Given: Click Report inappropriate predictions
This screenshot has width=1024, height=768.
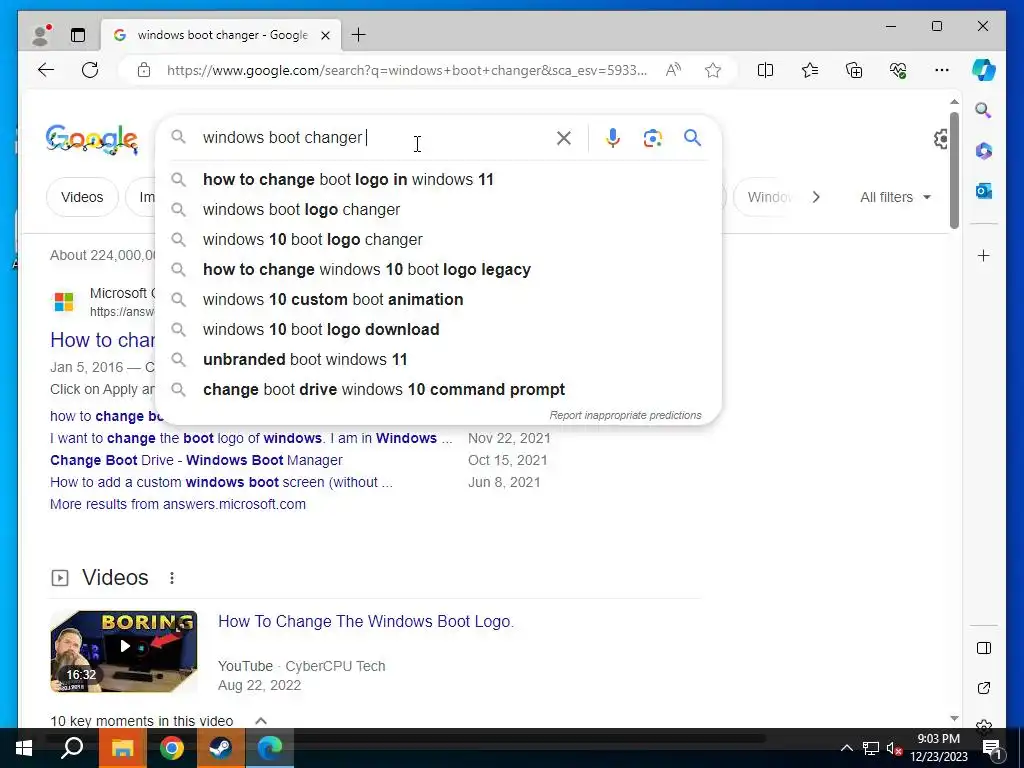Looking at the screenshot, I should (x=625, y=415).
